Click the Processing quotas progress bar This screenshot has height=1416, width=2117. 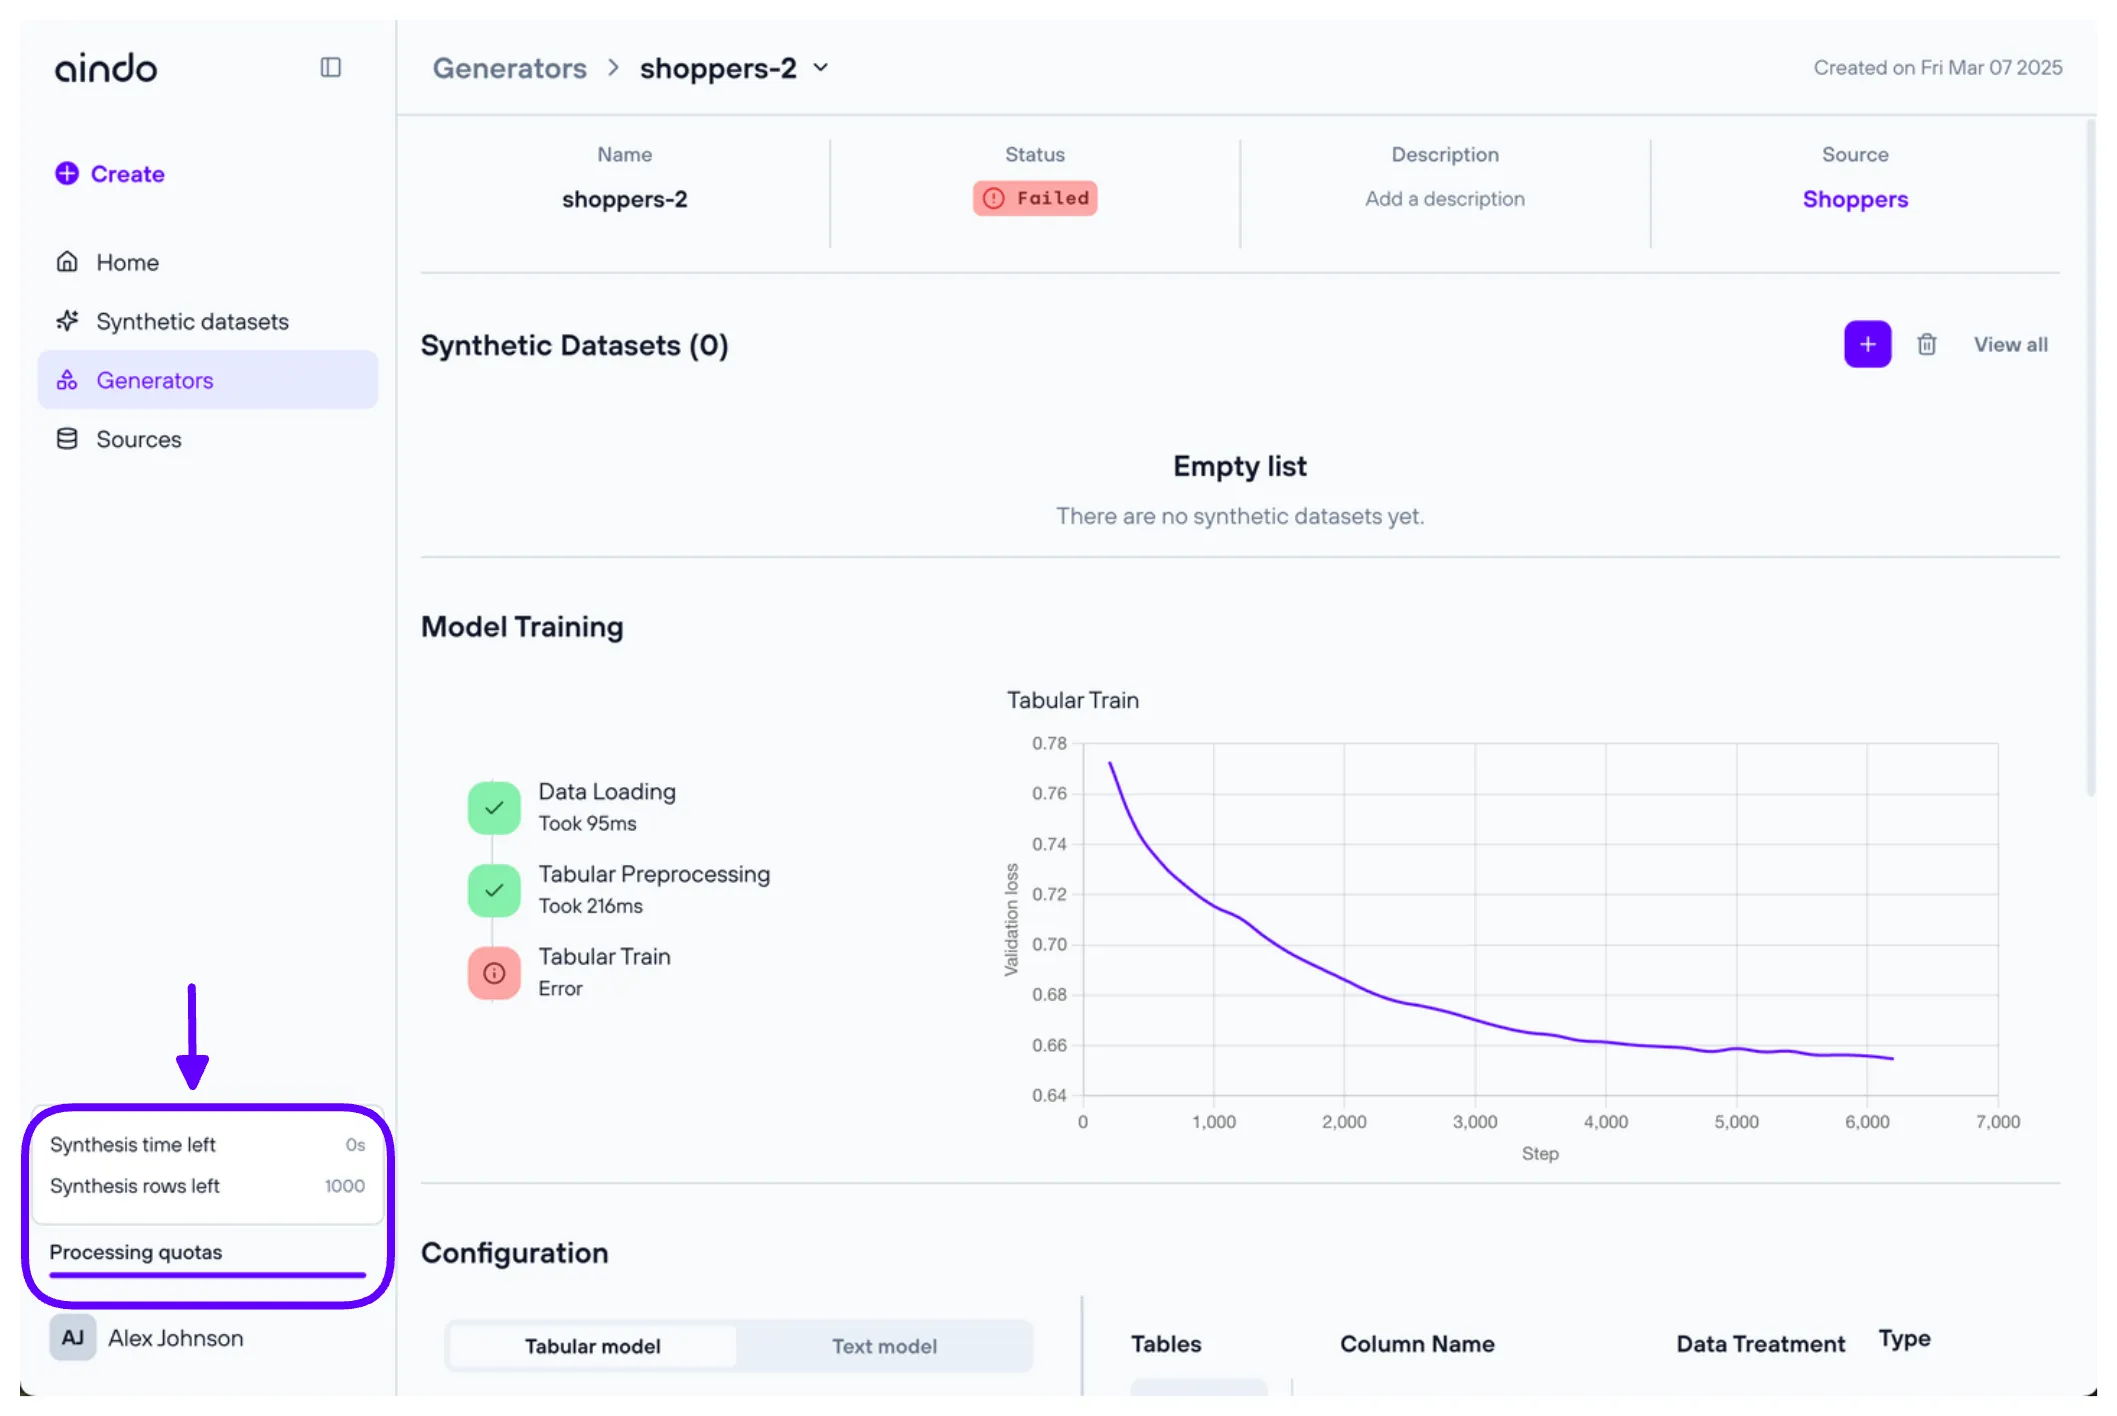[207, 1274]
